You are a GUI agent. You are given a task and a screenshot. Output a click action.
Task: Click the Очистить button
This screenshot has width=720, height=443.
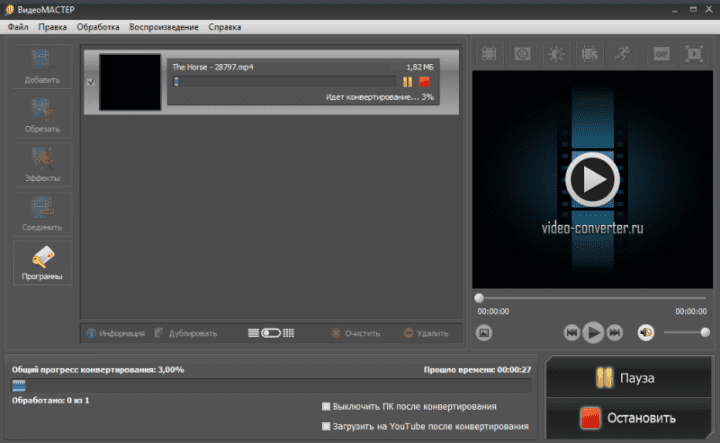point(356,333)
